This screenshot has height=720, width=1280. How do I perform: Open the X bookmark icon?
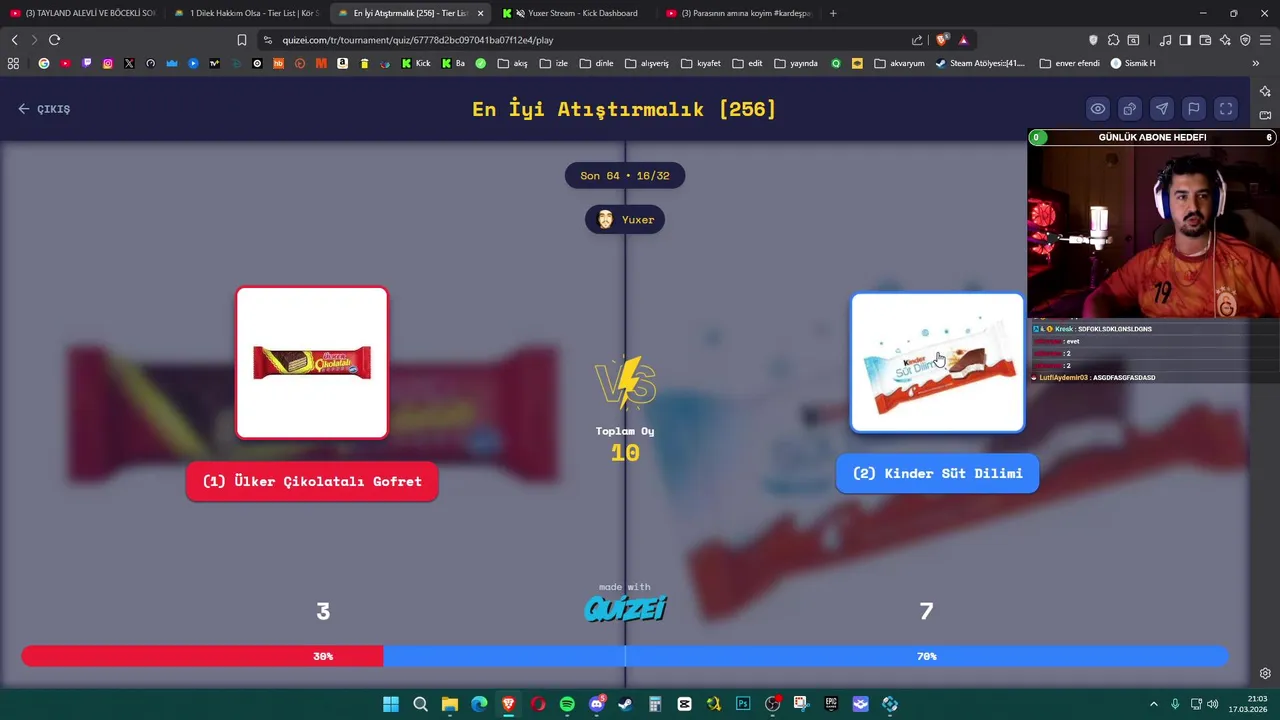pos(129,63)
